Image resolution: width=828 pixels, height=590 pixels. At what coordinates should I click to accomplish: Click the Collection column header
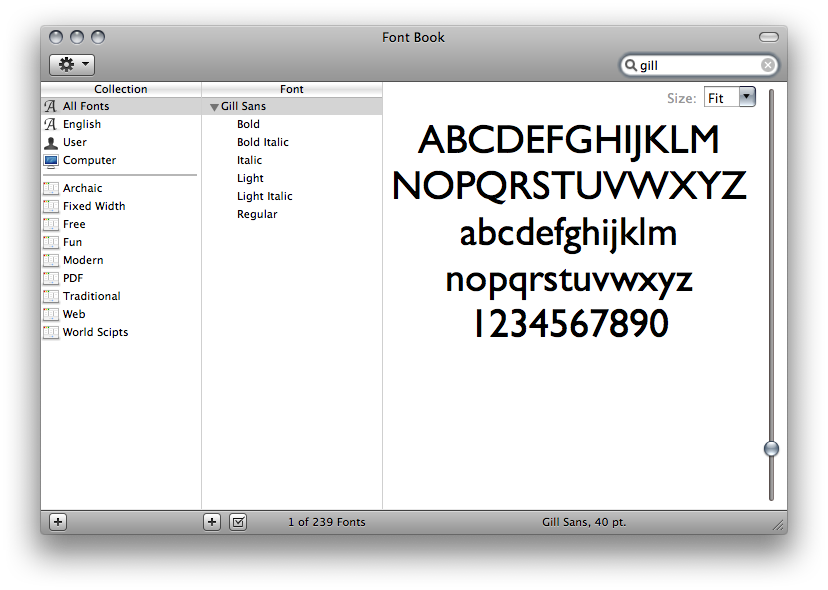click(x=120, y=89)
